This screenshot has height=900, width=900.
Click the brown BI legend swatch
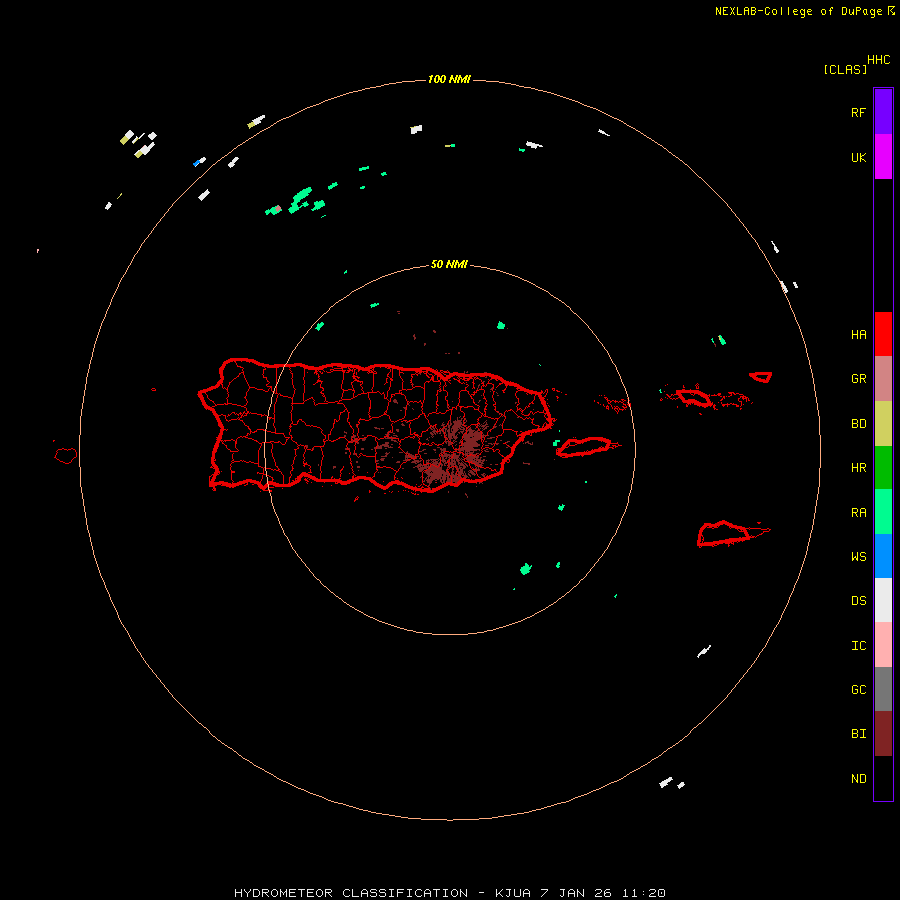(883, 734)
